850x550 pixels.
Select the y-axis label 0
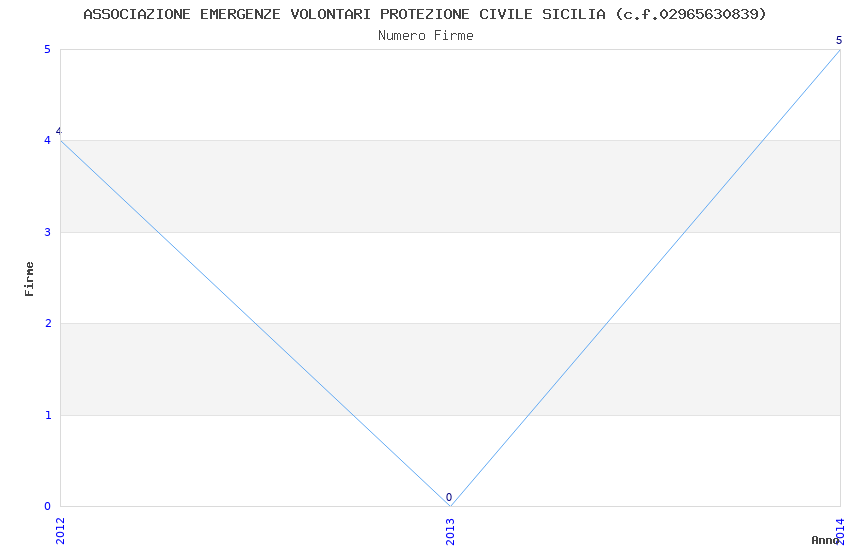coord(48,506)
